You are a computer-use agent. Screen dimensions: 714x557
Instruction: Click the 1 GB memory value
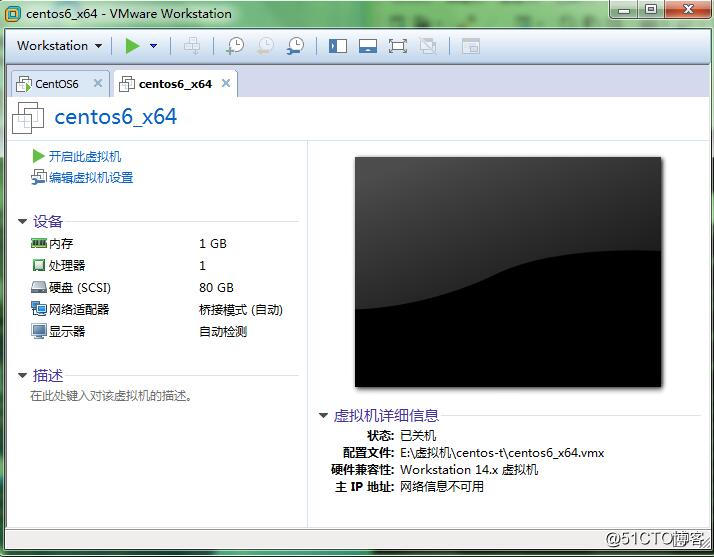pos(213,244)
